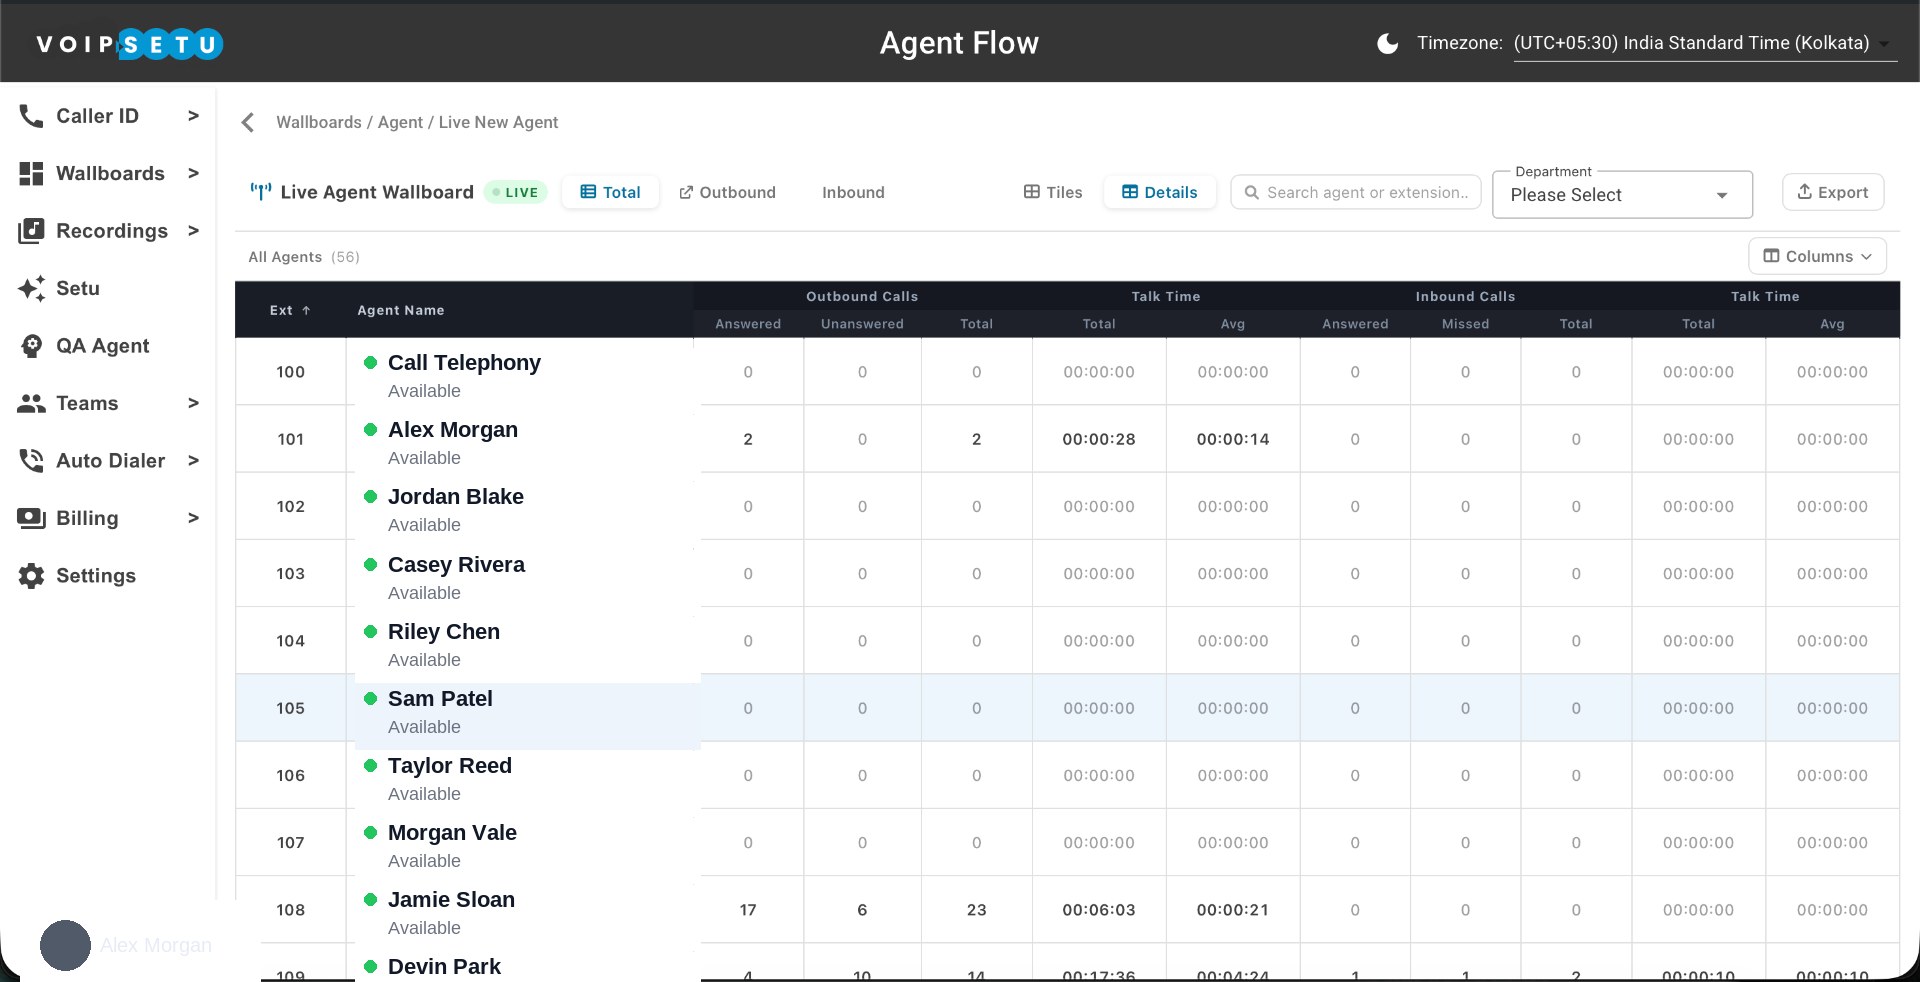The height and width of the screenshot is (982, 1920).
Task: Click the LIVE status badge
Action: pyautogui.click(x=515, y=192)
